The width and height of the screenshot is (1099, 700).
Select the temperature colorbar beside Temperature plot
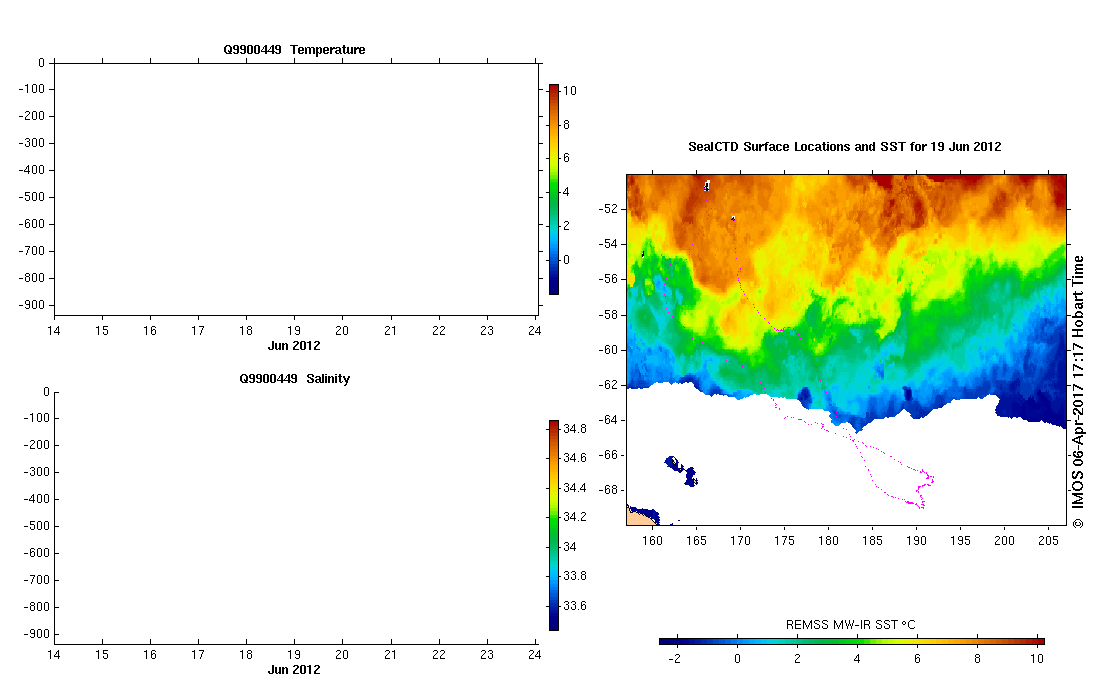(554, 189)
